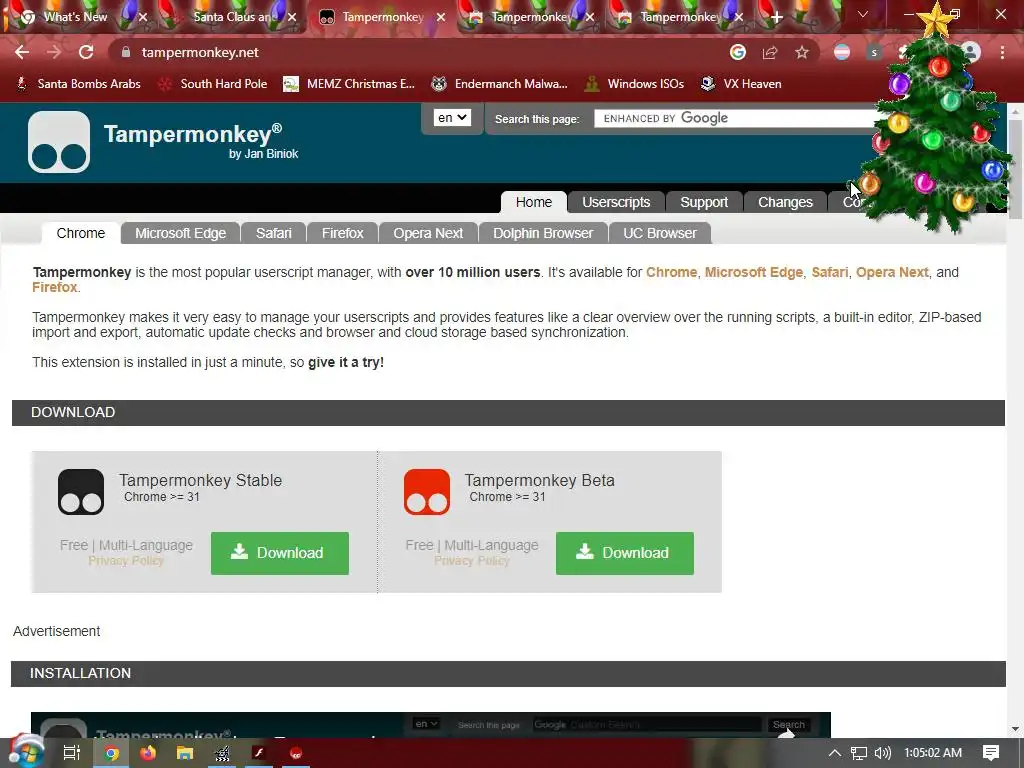Click the Google search this page field
Screen dimensions: 1024x768
click(x=736, y=118)
